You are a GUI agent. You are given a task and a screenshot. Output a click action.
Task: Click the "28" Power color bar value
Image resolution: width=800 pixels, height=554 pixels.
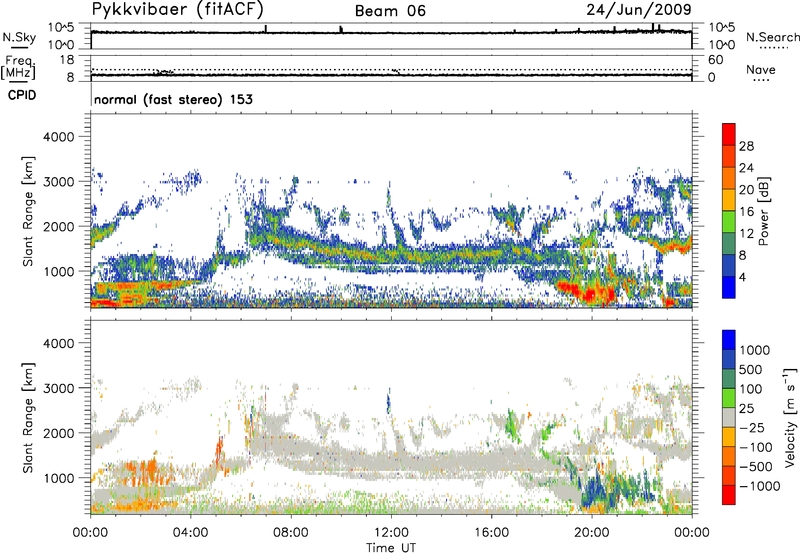tap(746, 146)
